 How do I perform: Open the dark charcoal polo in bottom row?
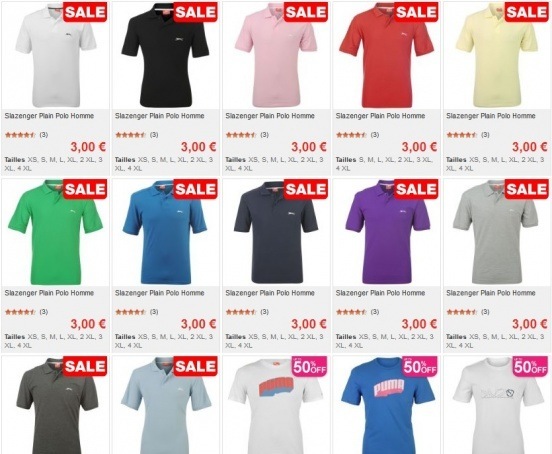coord(56,405)
